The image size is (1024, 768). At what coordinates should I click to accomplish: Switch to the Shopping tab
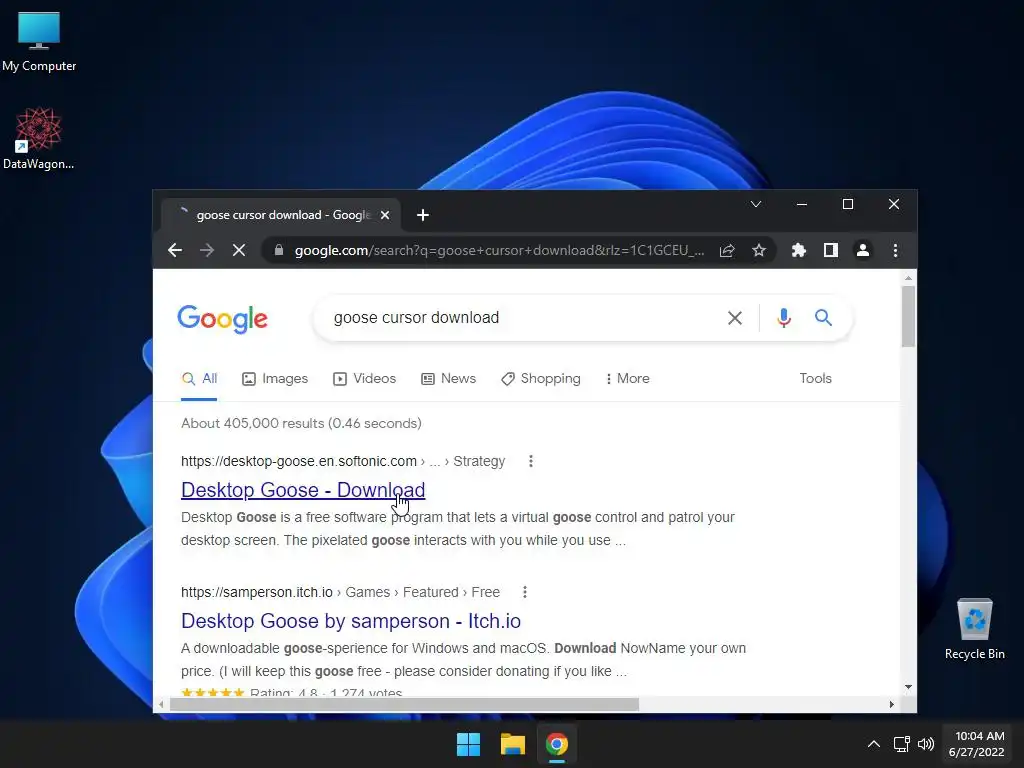(541, 379)
